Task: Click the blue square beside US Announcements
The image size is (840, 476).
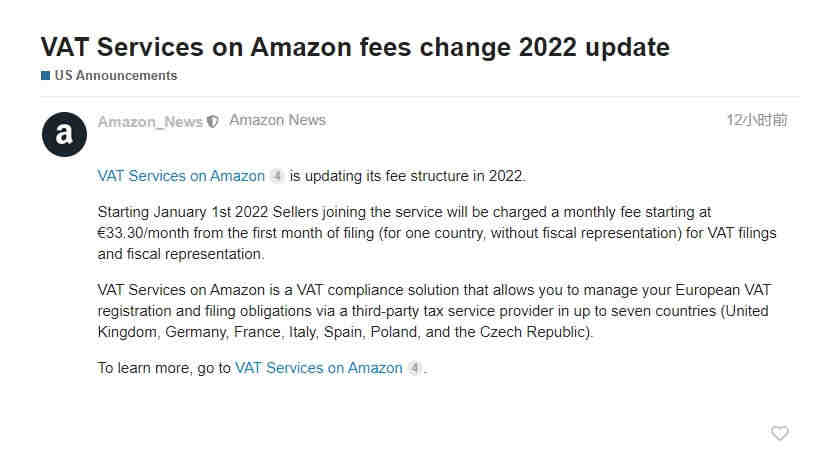Action: [46, 75]
